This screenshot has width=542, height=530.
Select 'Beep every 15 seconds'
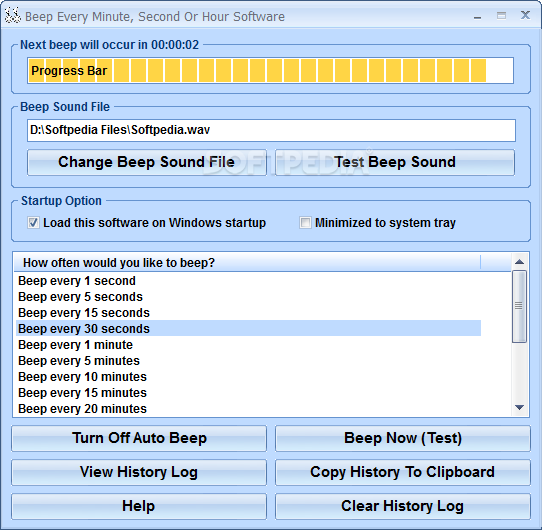(248, 313)
